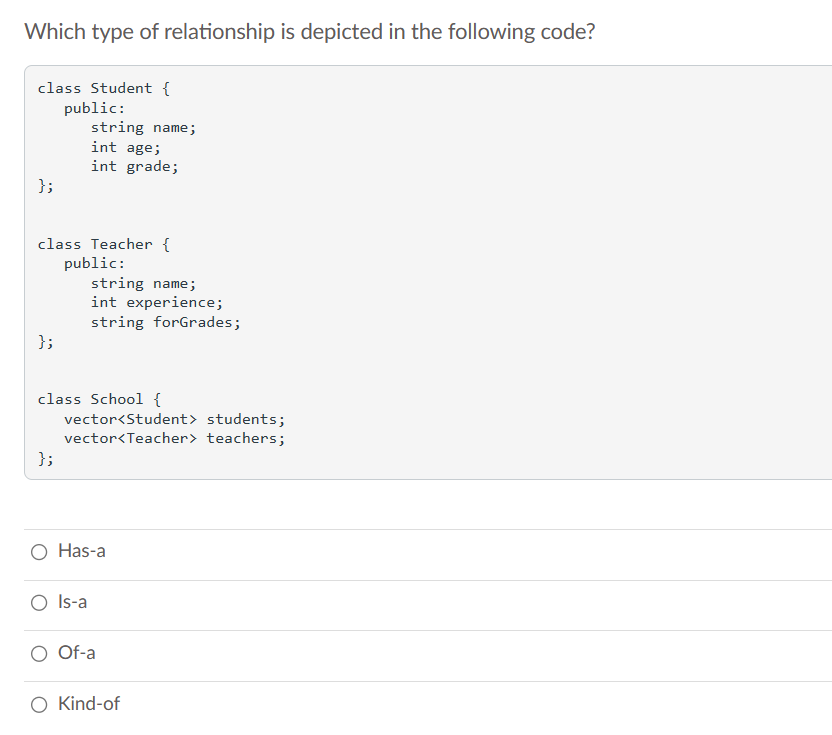Click the Is-a answer label
The width and height of the screenshot is (832, 735).
click(x=72, y=602)
